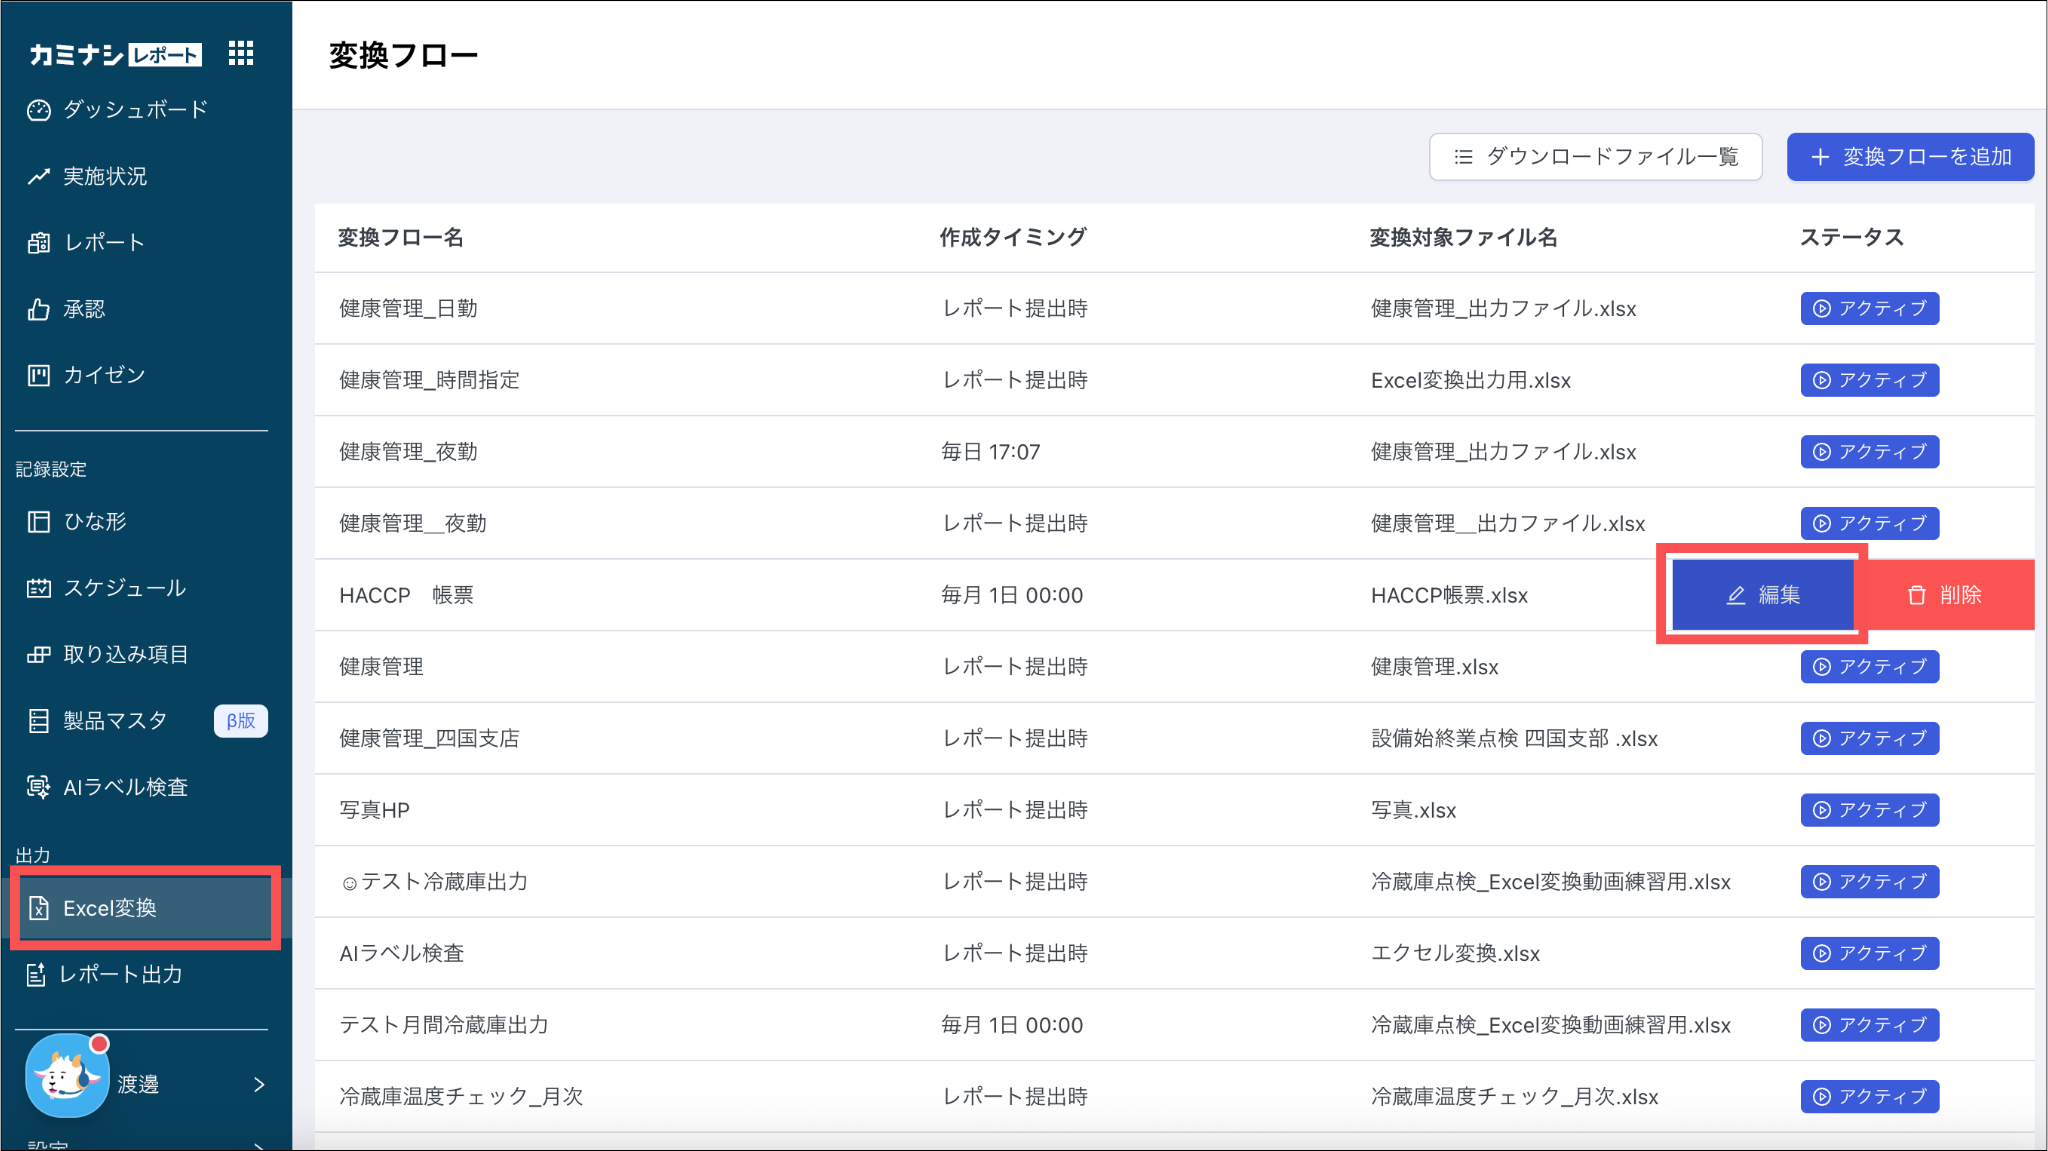Open the AIラベル検査 scan icon
This screenshot has width=2048, height=1151.
tap(39, 787)
